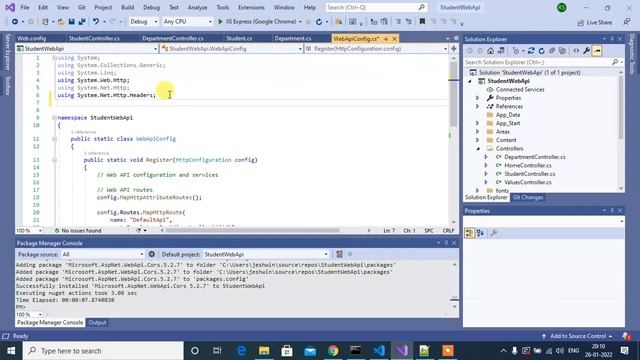Open Debug configuration dropdown
Screen dimensions: 640x360
(143, 22)
